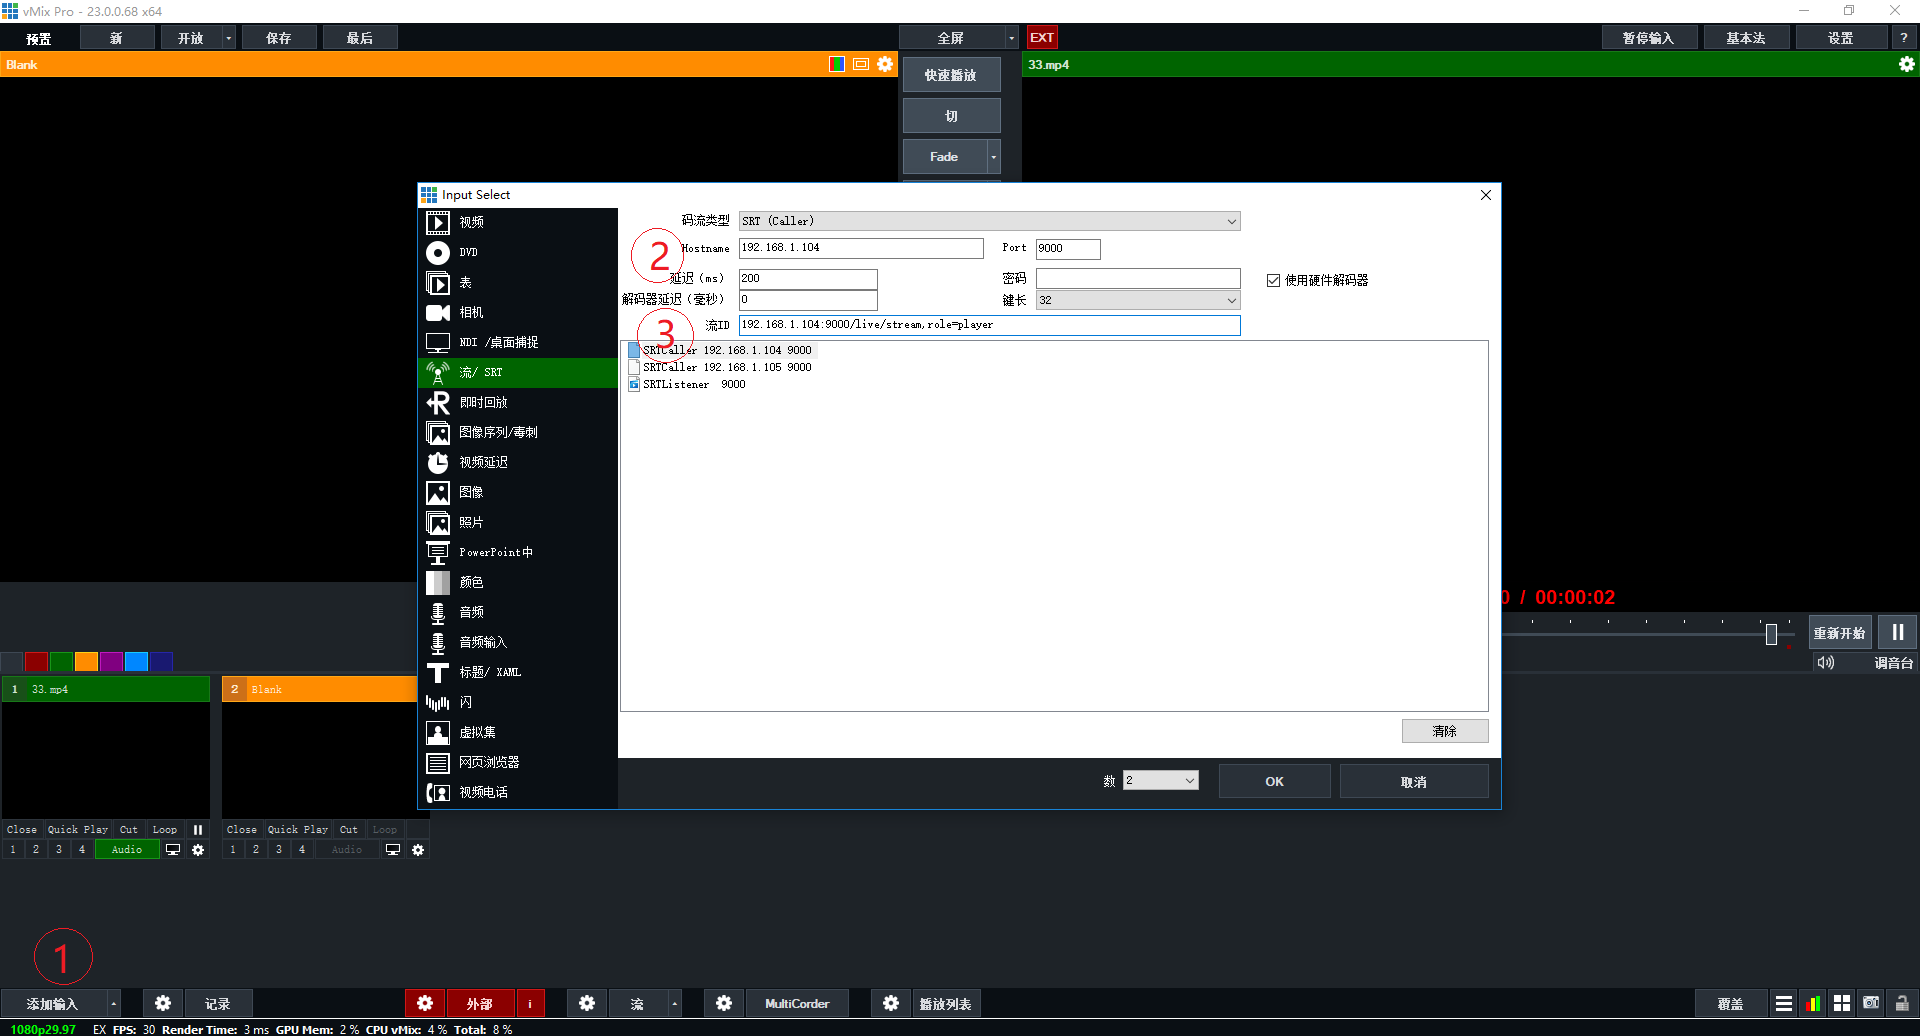Toggle the Audio button on input 1

point(126,849)
